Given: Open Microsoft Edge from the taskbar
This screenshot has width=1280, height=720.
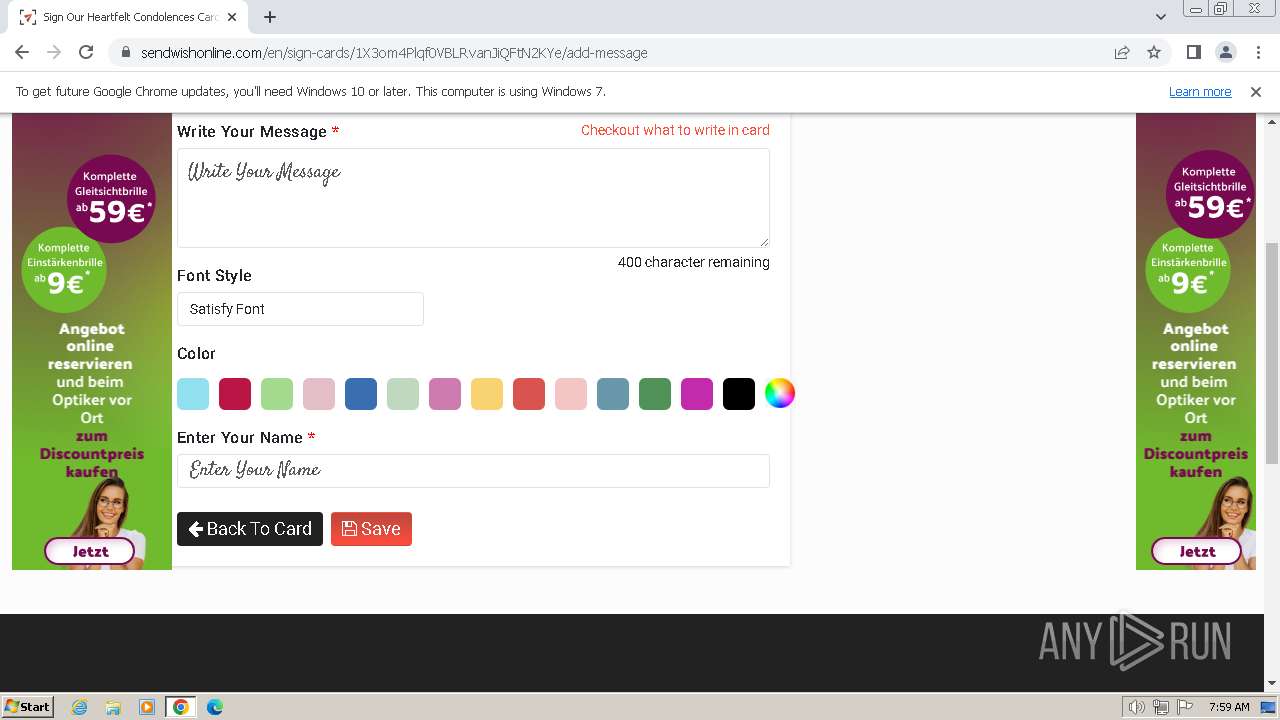Looking at the screenshot, I should pos(215,707).
